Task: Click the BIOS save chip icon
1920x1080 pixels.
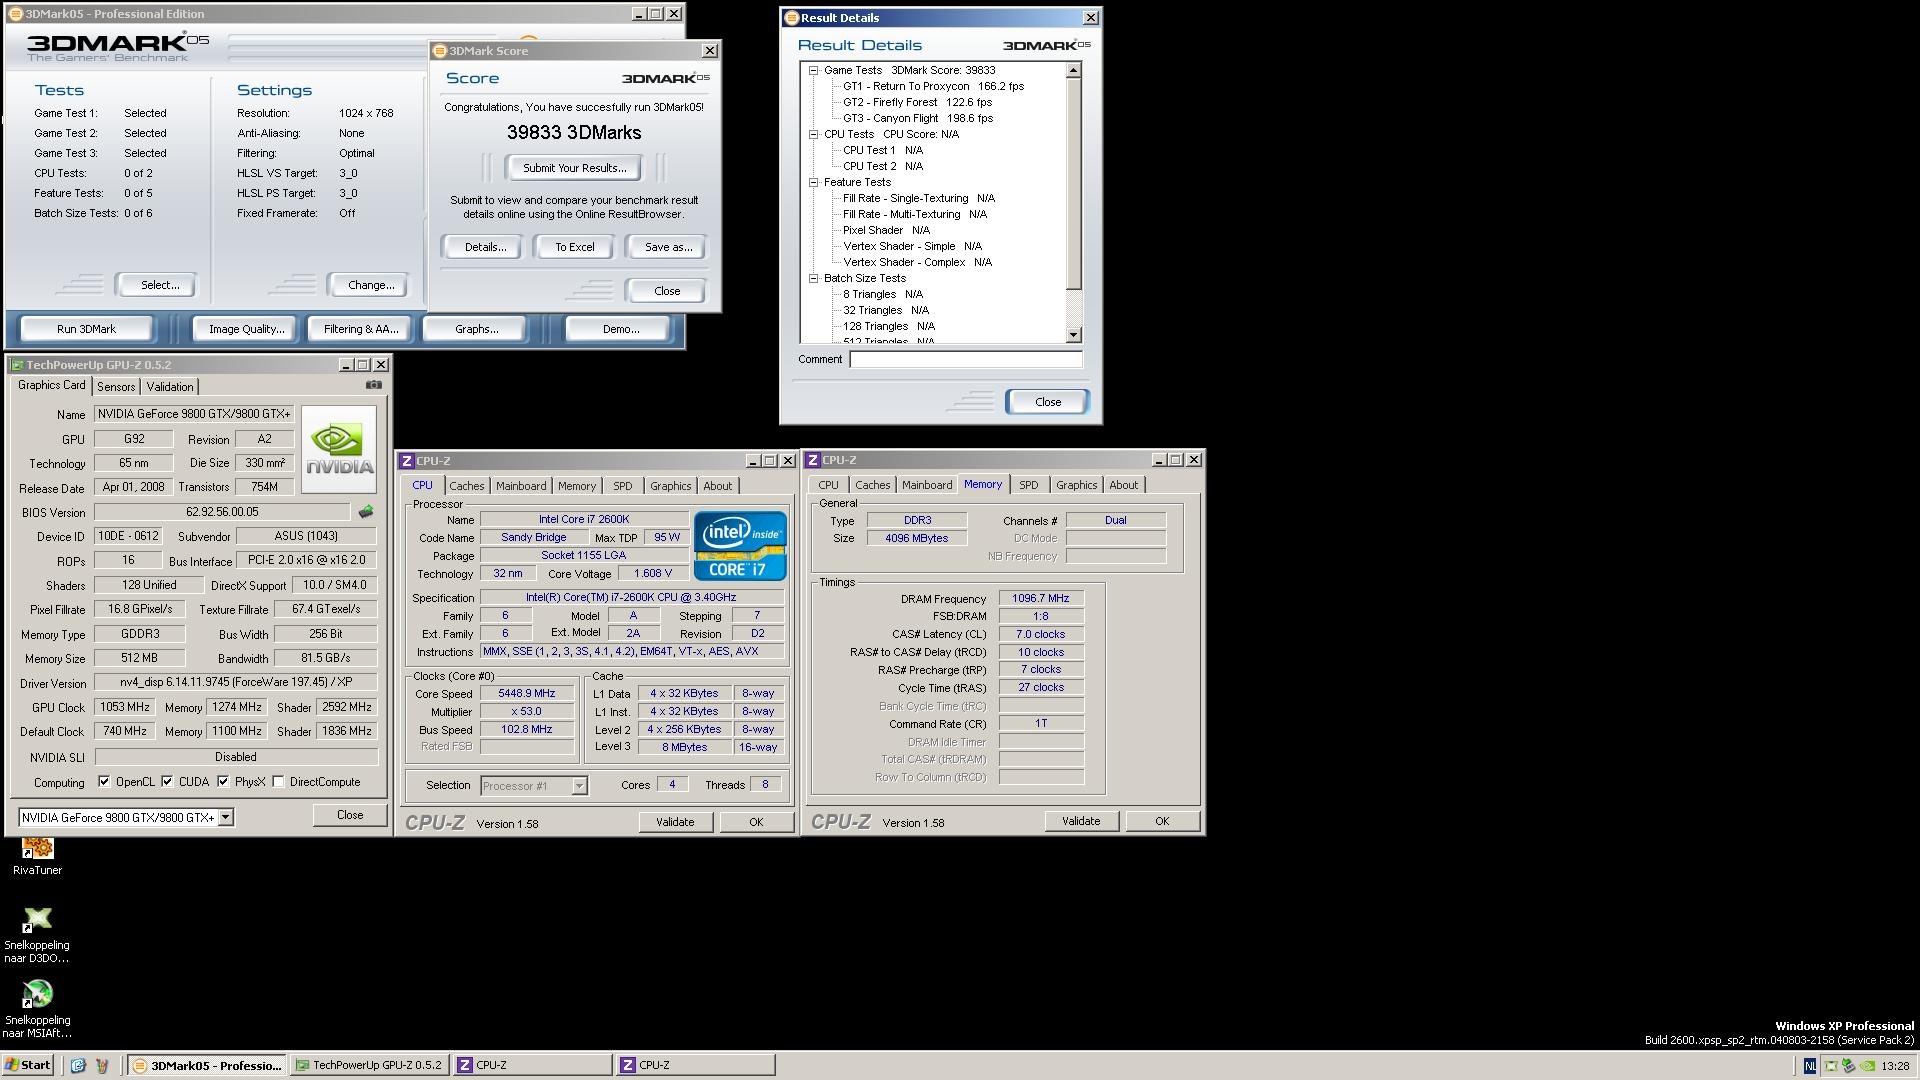Action: (366, 512)
